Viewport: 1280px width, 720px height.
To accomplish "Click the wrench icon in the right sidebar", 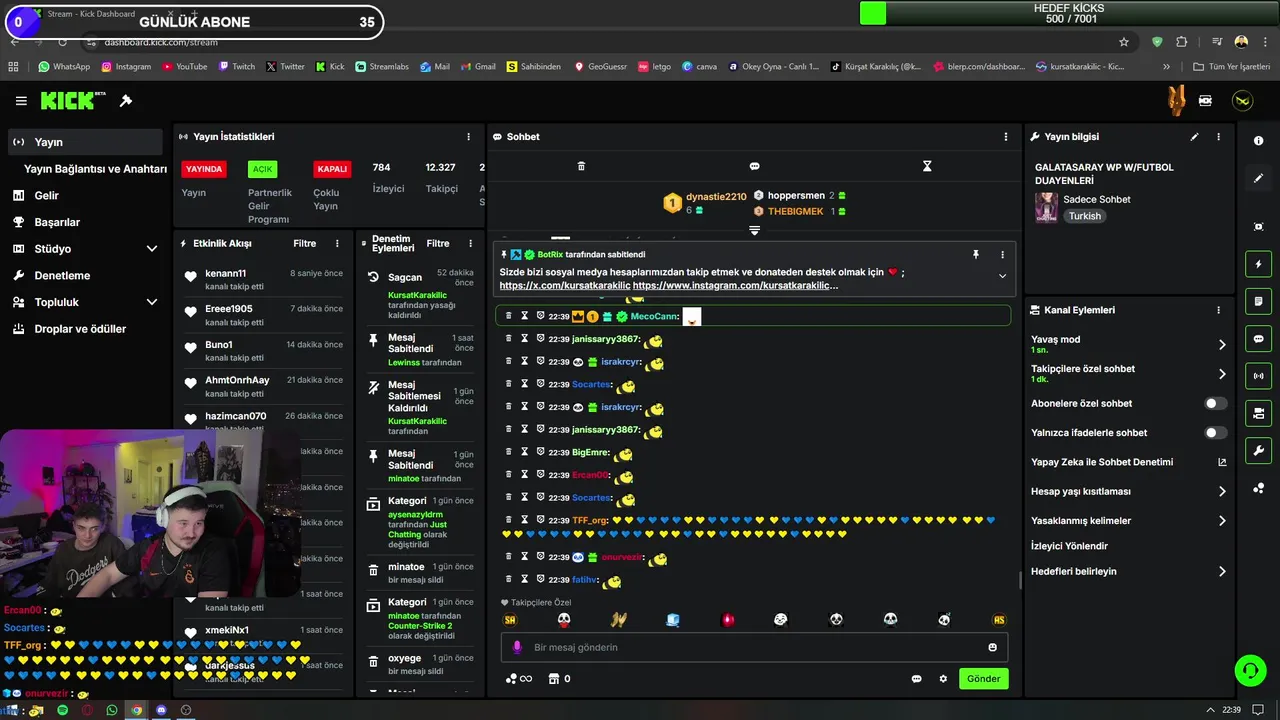I will pyautogui.click(x=1258, y=450).
